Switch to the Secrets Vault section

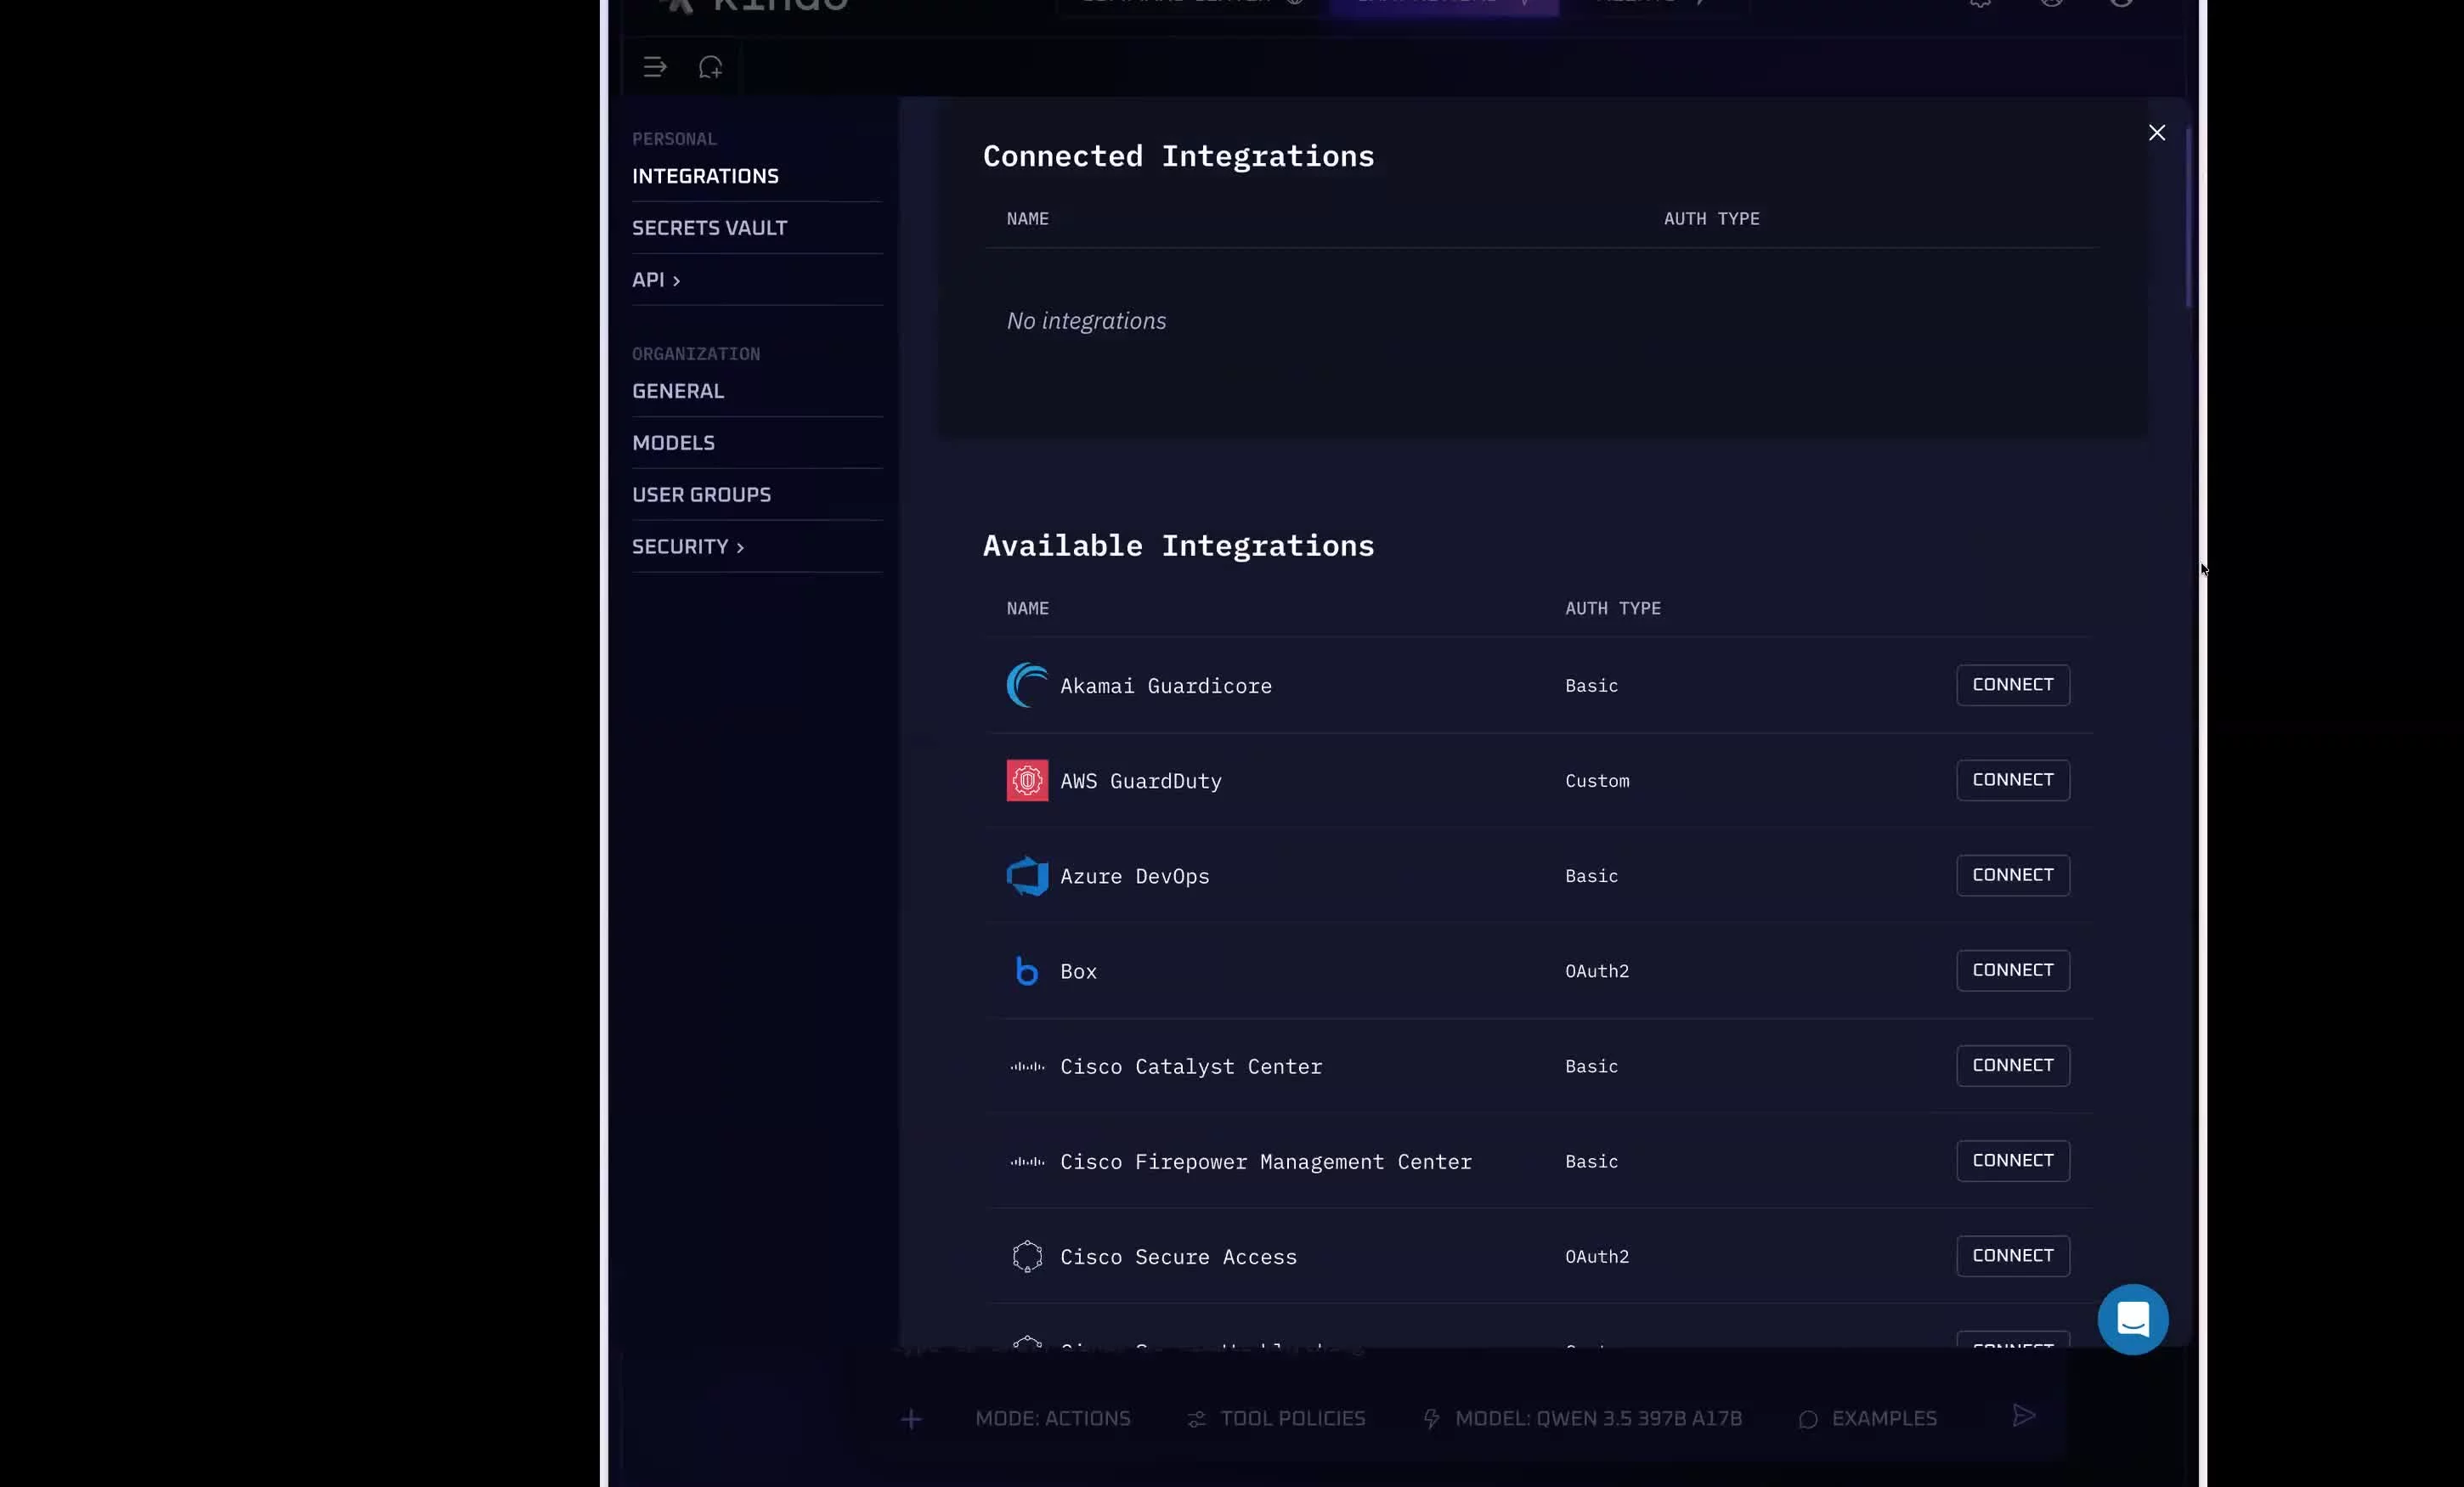click(709, 227)
